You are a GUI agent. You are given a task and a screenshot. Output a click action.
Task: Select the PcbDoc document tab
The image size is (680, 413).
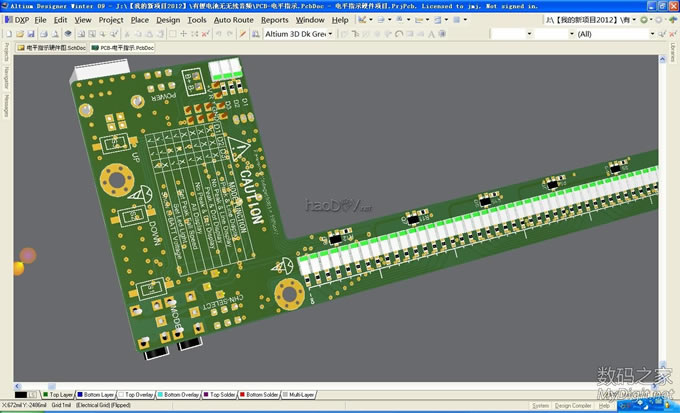click(x=124, y=47)
